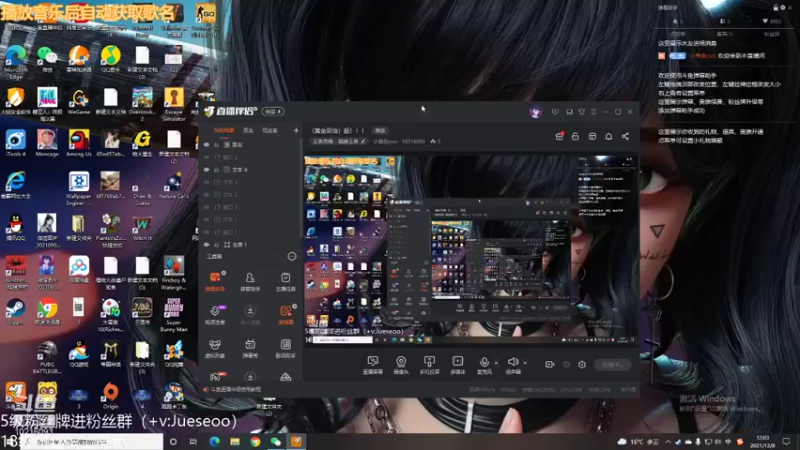Open Among Us desktop shortcut
Viewport: 800px width, 450px height.
(x=79, y=143)
